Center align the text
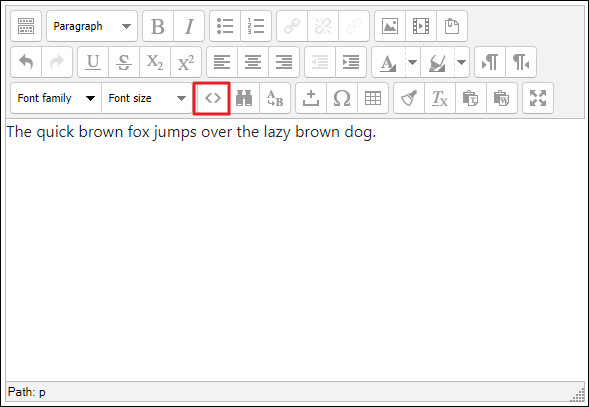Screen dimensions: 589x407 pyautogui.click(x=253, y=62)
